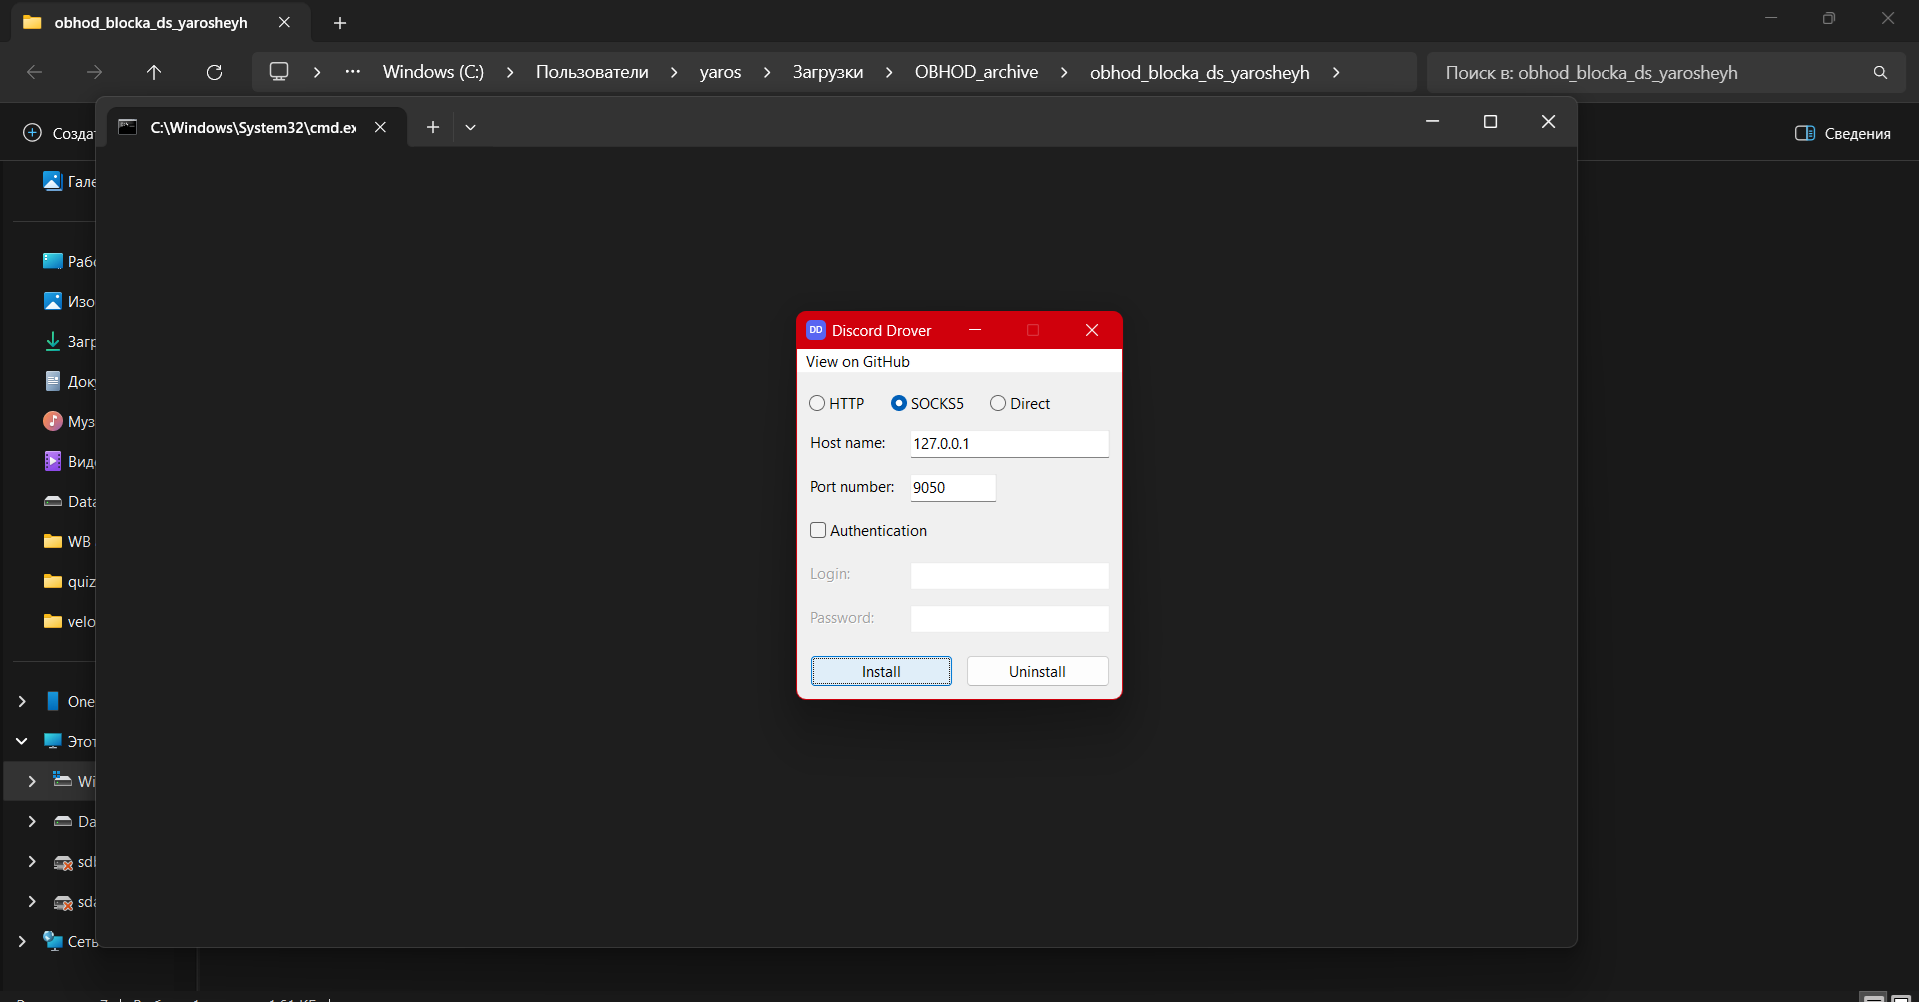The width and height of the screenshot is (1919, 1002).
Task: Close the cmd.exe terminal tab
Action: (380, 127)
